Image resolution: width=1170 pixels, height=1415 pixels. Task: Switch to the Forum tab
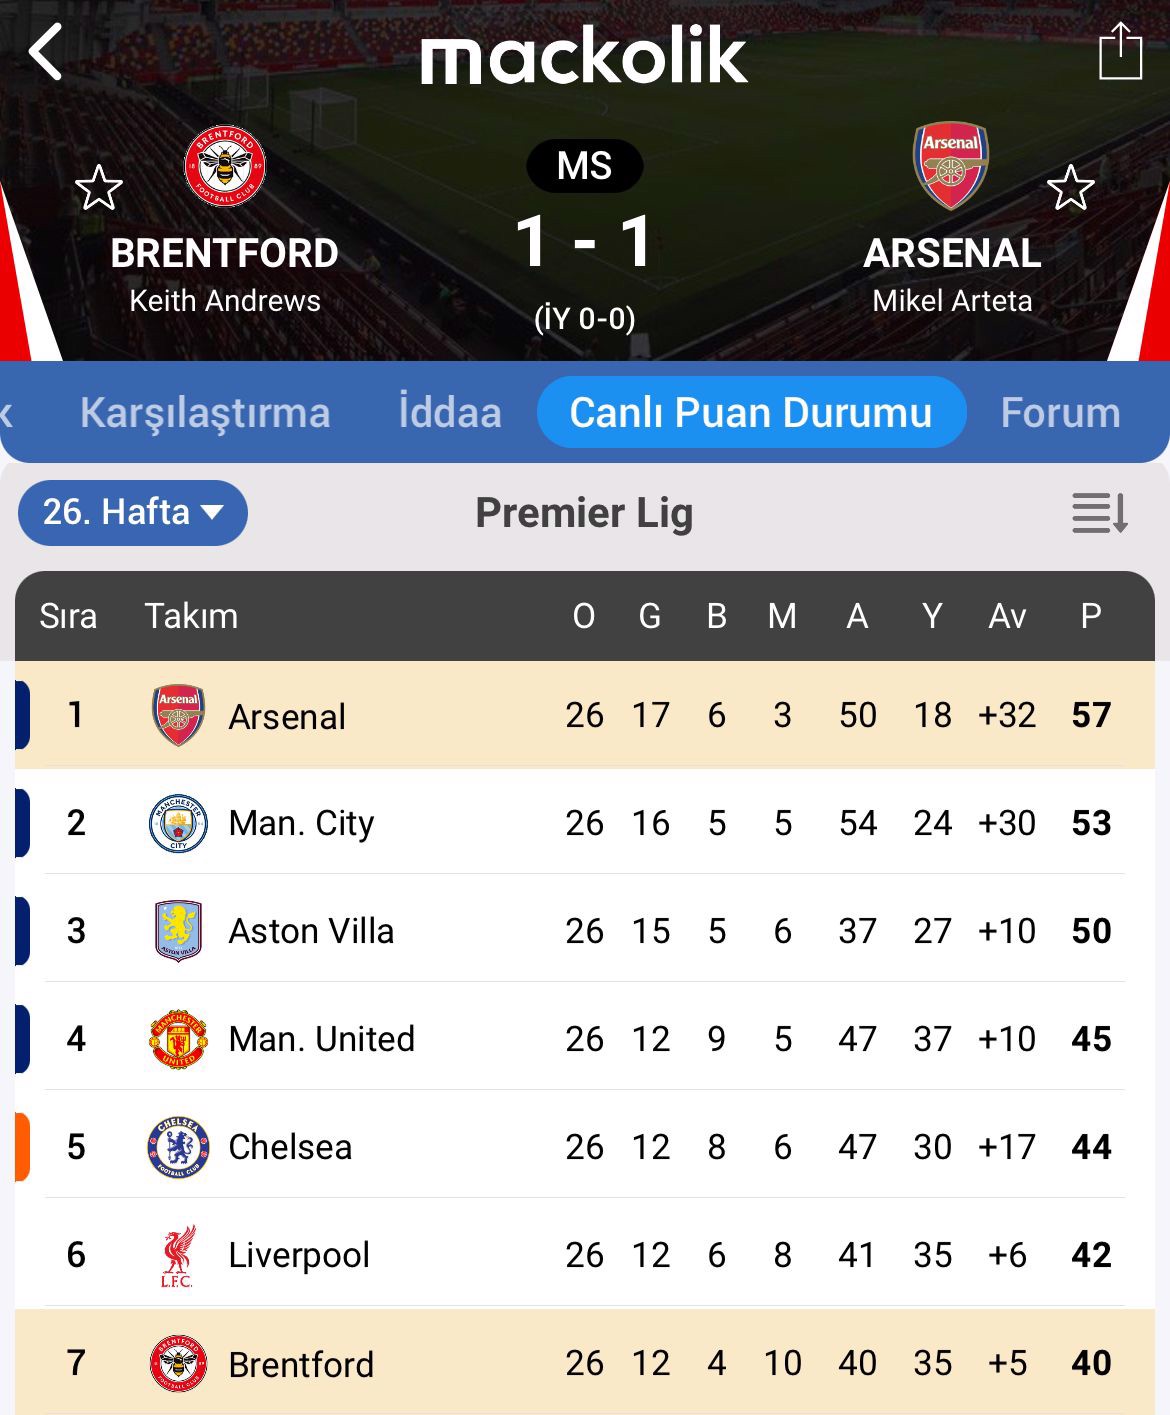click(1060, 413)
